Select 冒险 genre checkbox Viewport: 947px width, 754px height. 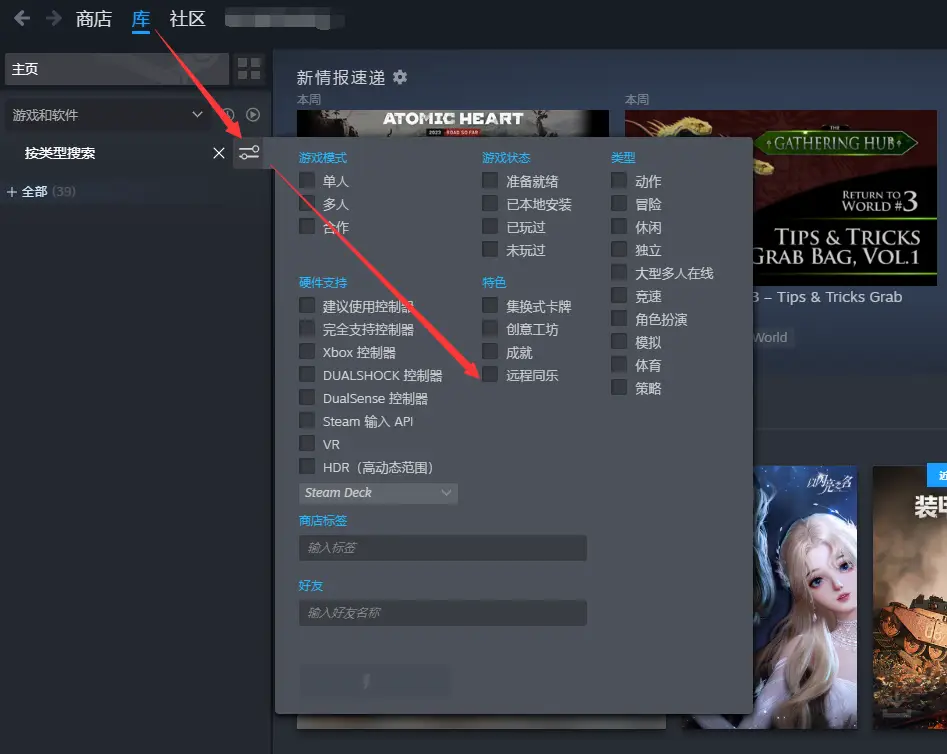pos(618,203)
